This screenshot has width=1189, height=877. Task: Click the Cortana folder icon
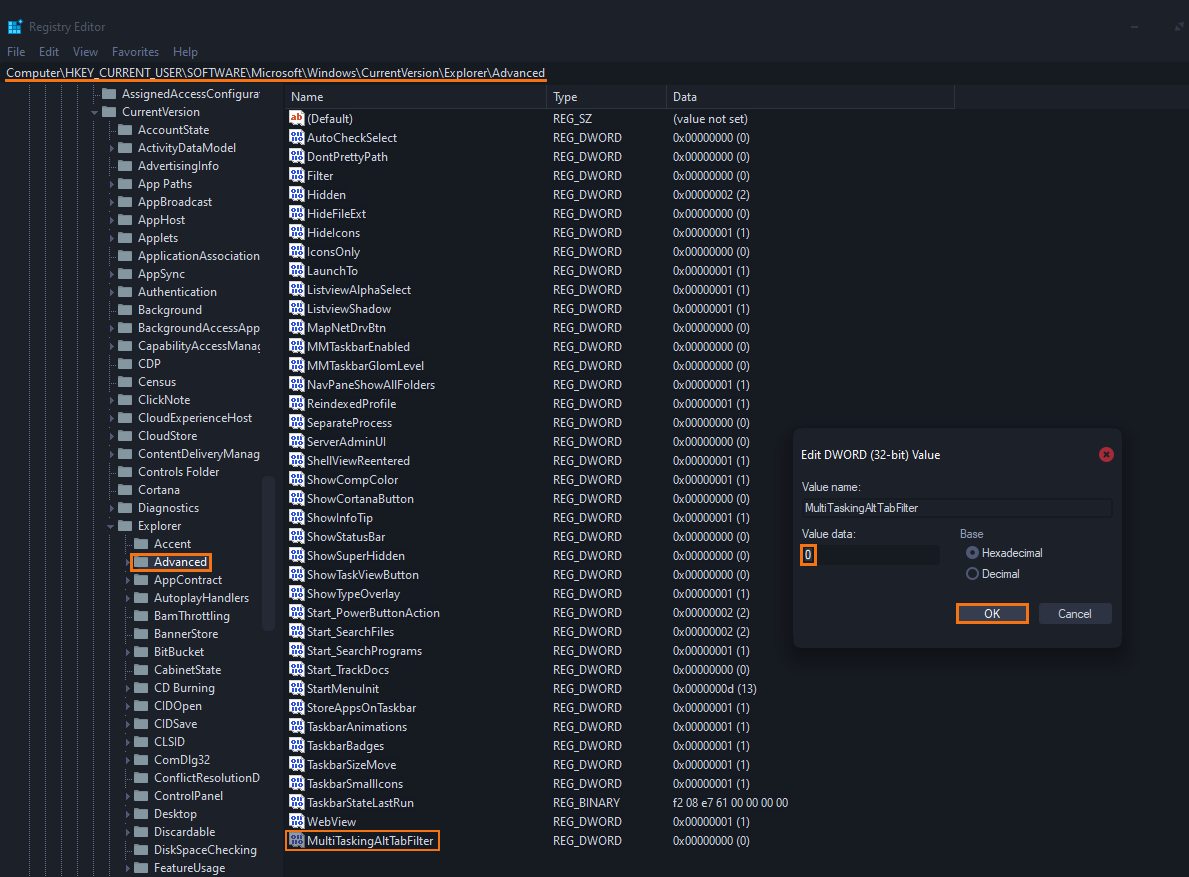point(125,490)
